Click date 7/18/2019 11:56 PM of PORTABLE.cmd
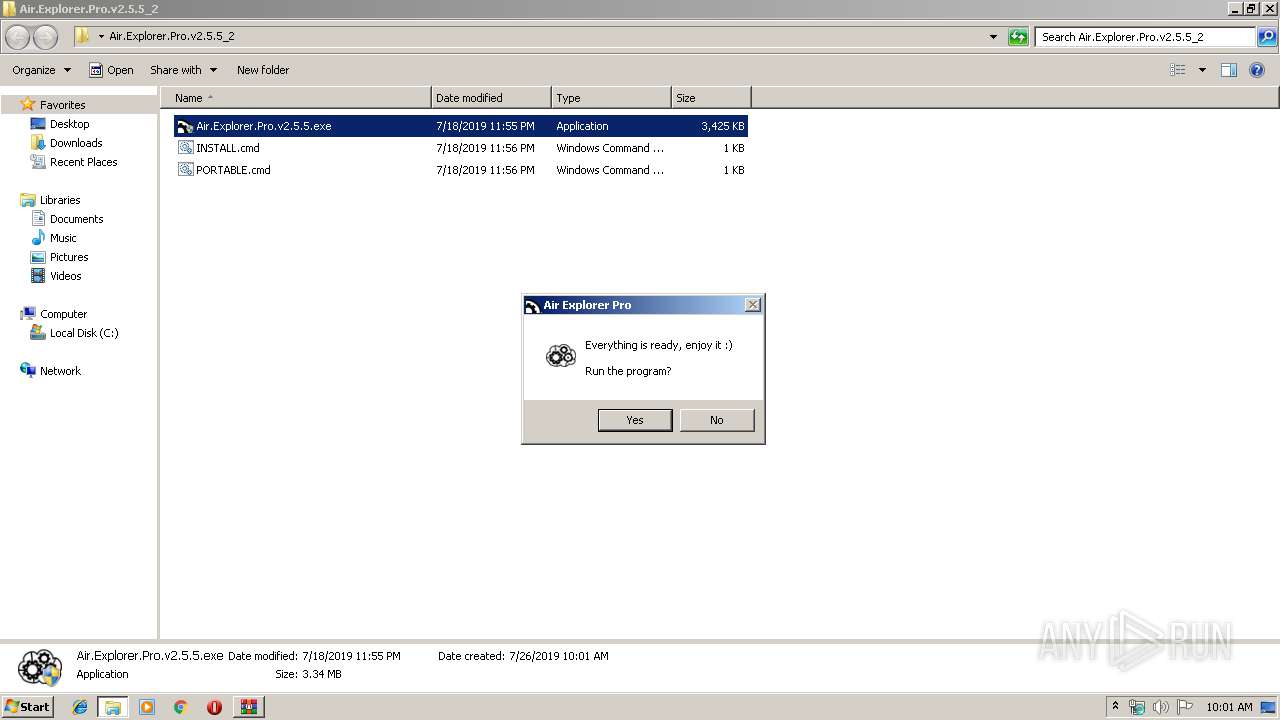The width and height of the screenshot is (1280, 720). 485,170
